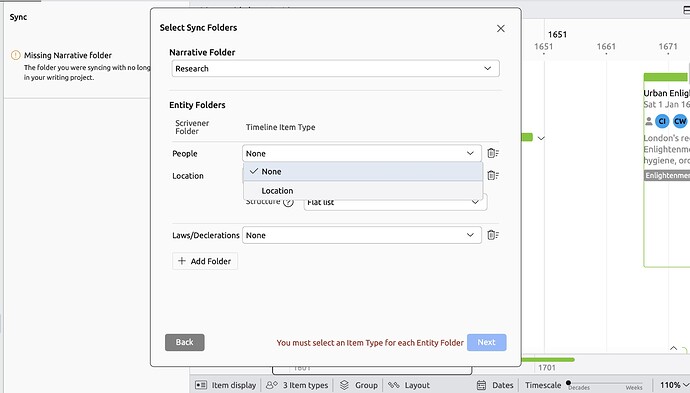
Task: Click the bold 1651 timeline header label
Action: coord(557,34)
